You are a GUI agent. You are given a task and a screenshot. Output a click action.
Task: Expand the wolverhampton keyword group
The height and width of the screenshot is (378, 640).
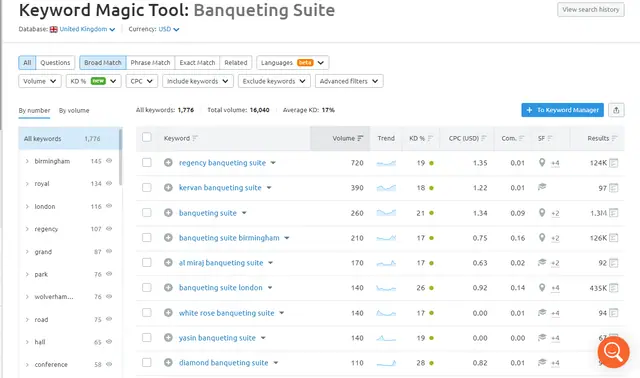pos(27,297)
